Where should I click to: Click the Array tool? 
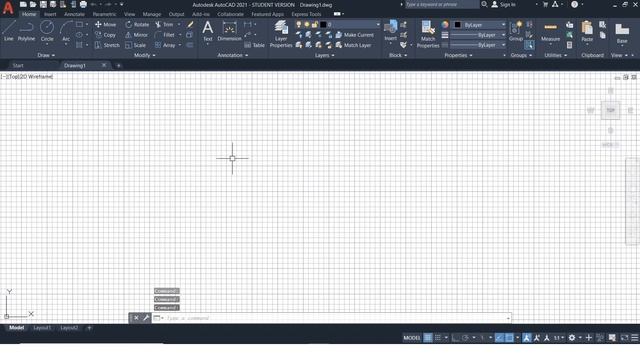pos(165,45)
